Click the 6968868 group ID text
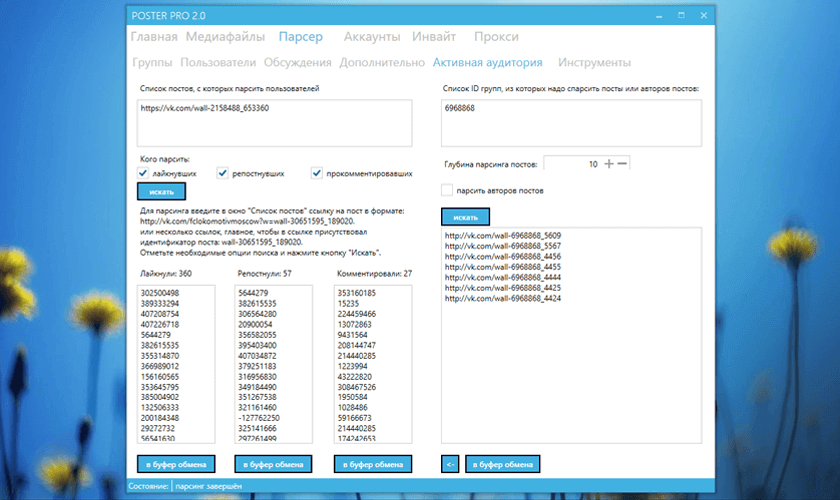Image resolution: width=840 pixels, height=500 pixels. [459, 108]
